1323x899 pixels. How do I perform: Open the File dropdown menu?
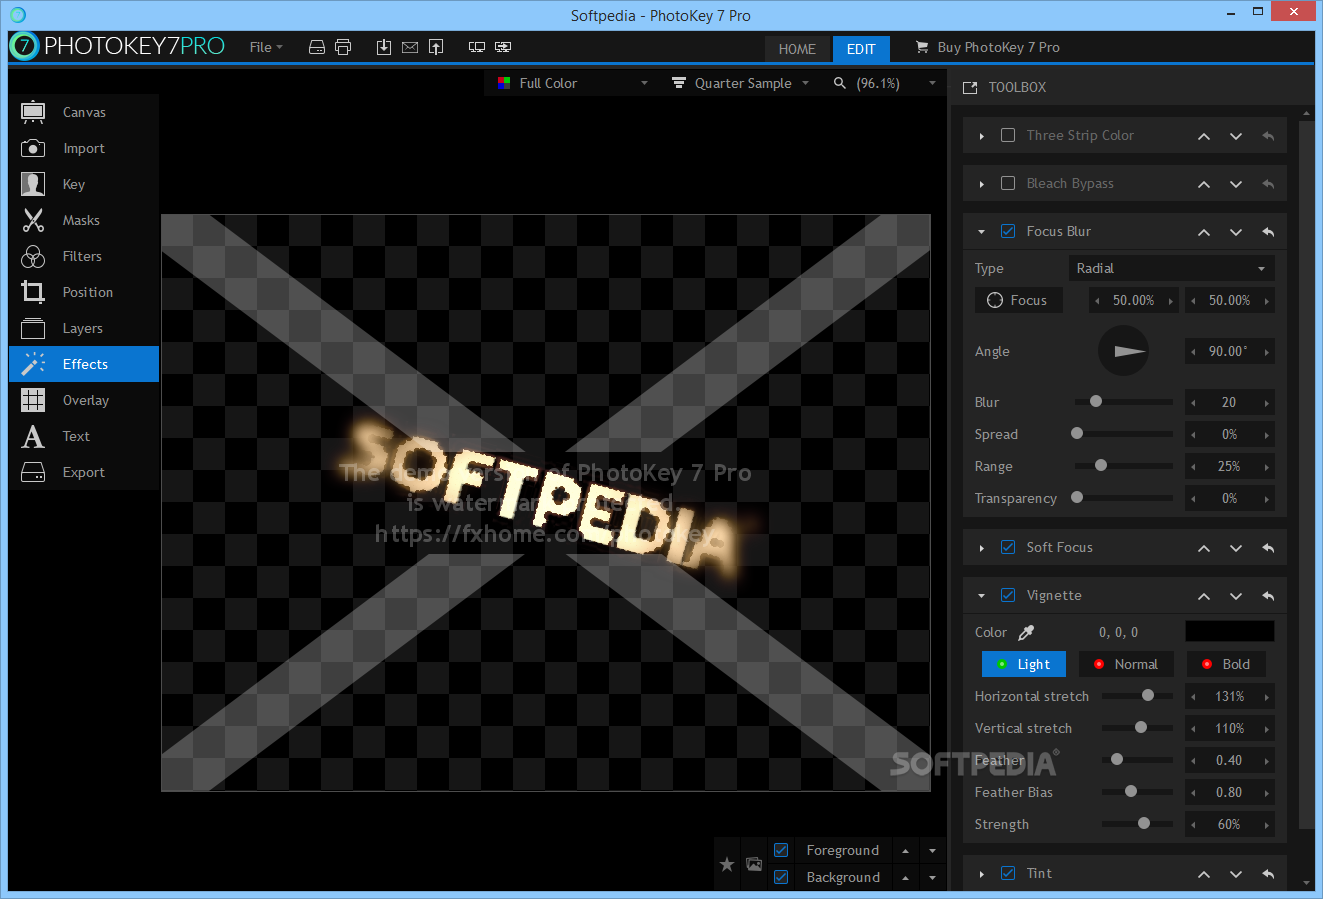tap(266, 47)
